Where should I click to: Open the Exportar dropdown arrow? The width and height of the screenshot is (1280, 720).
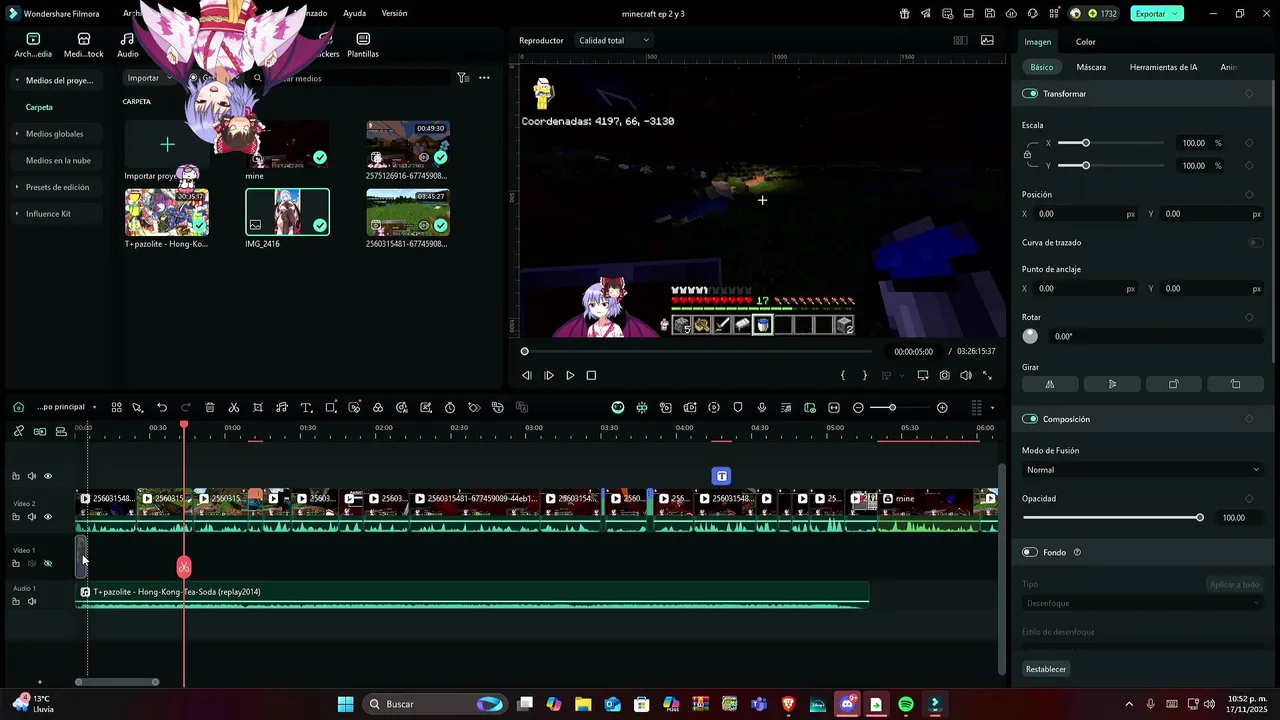click(x=1177, y=14)
